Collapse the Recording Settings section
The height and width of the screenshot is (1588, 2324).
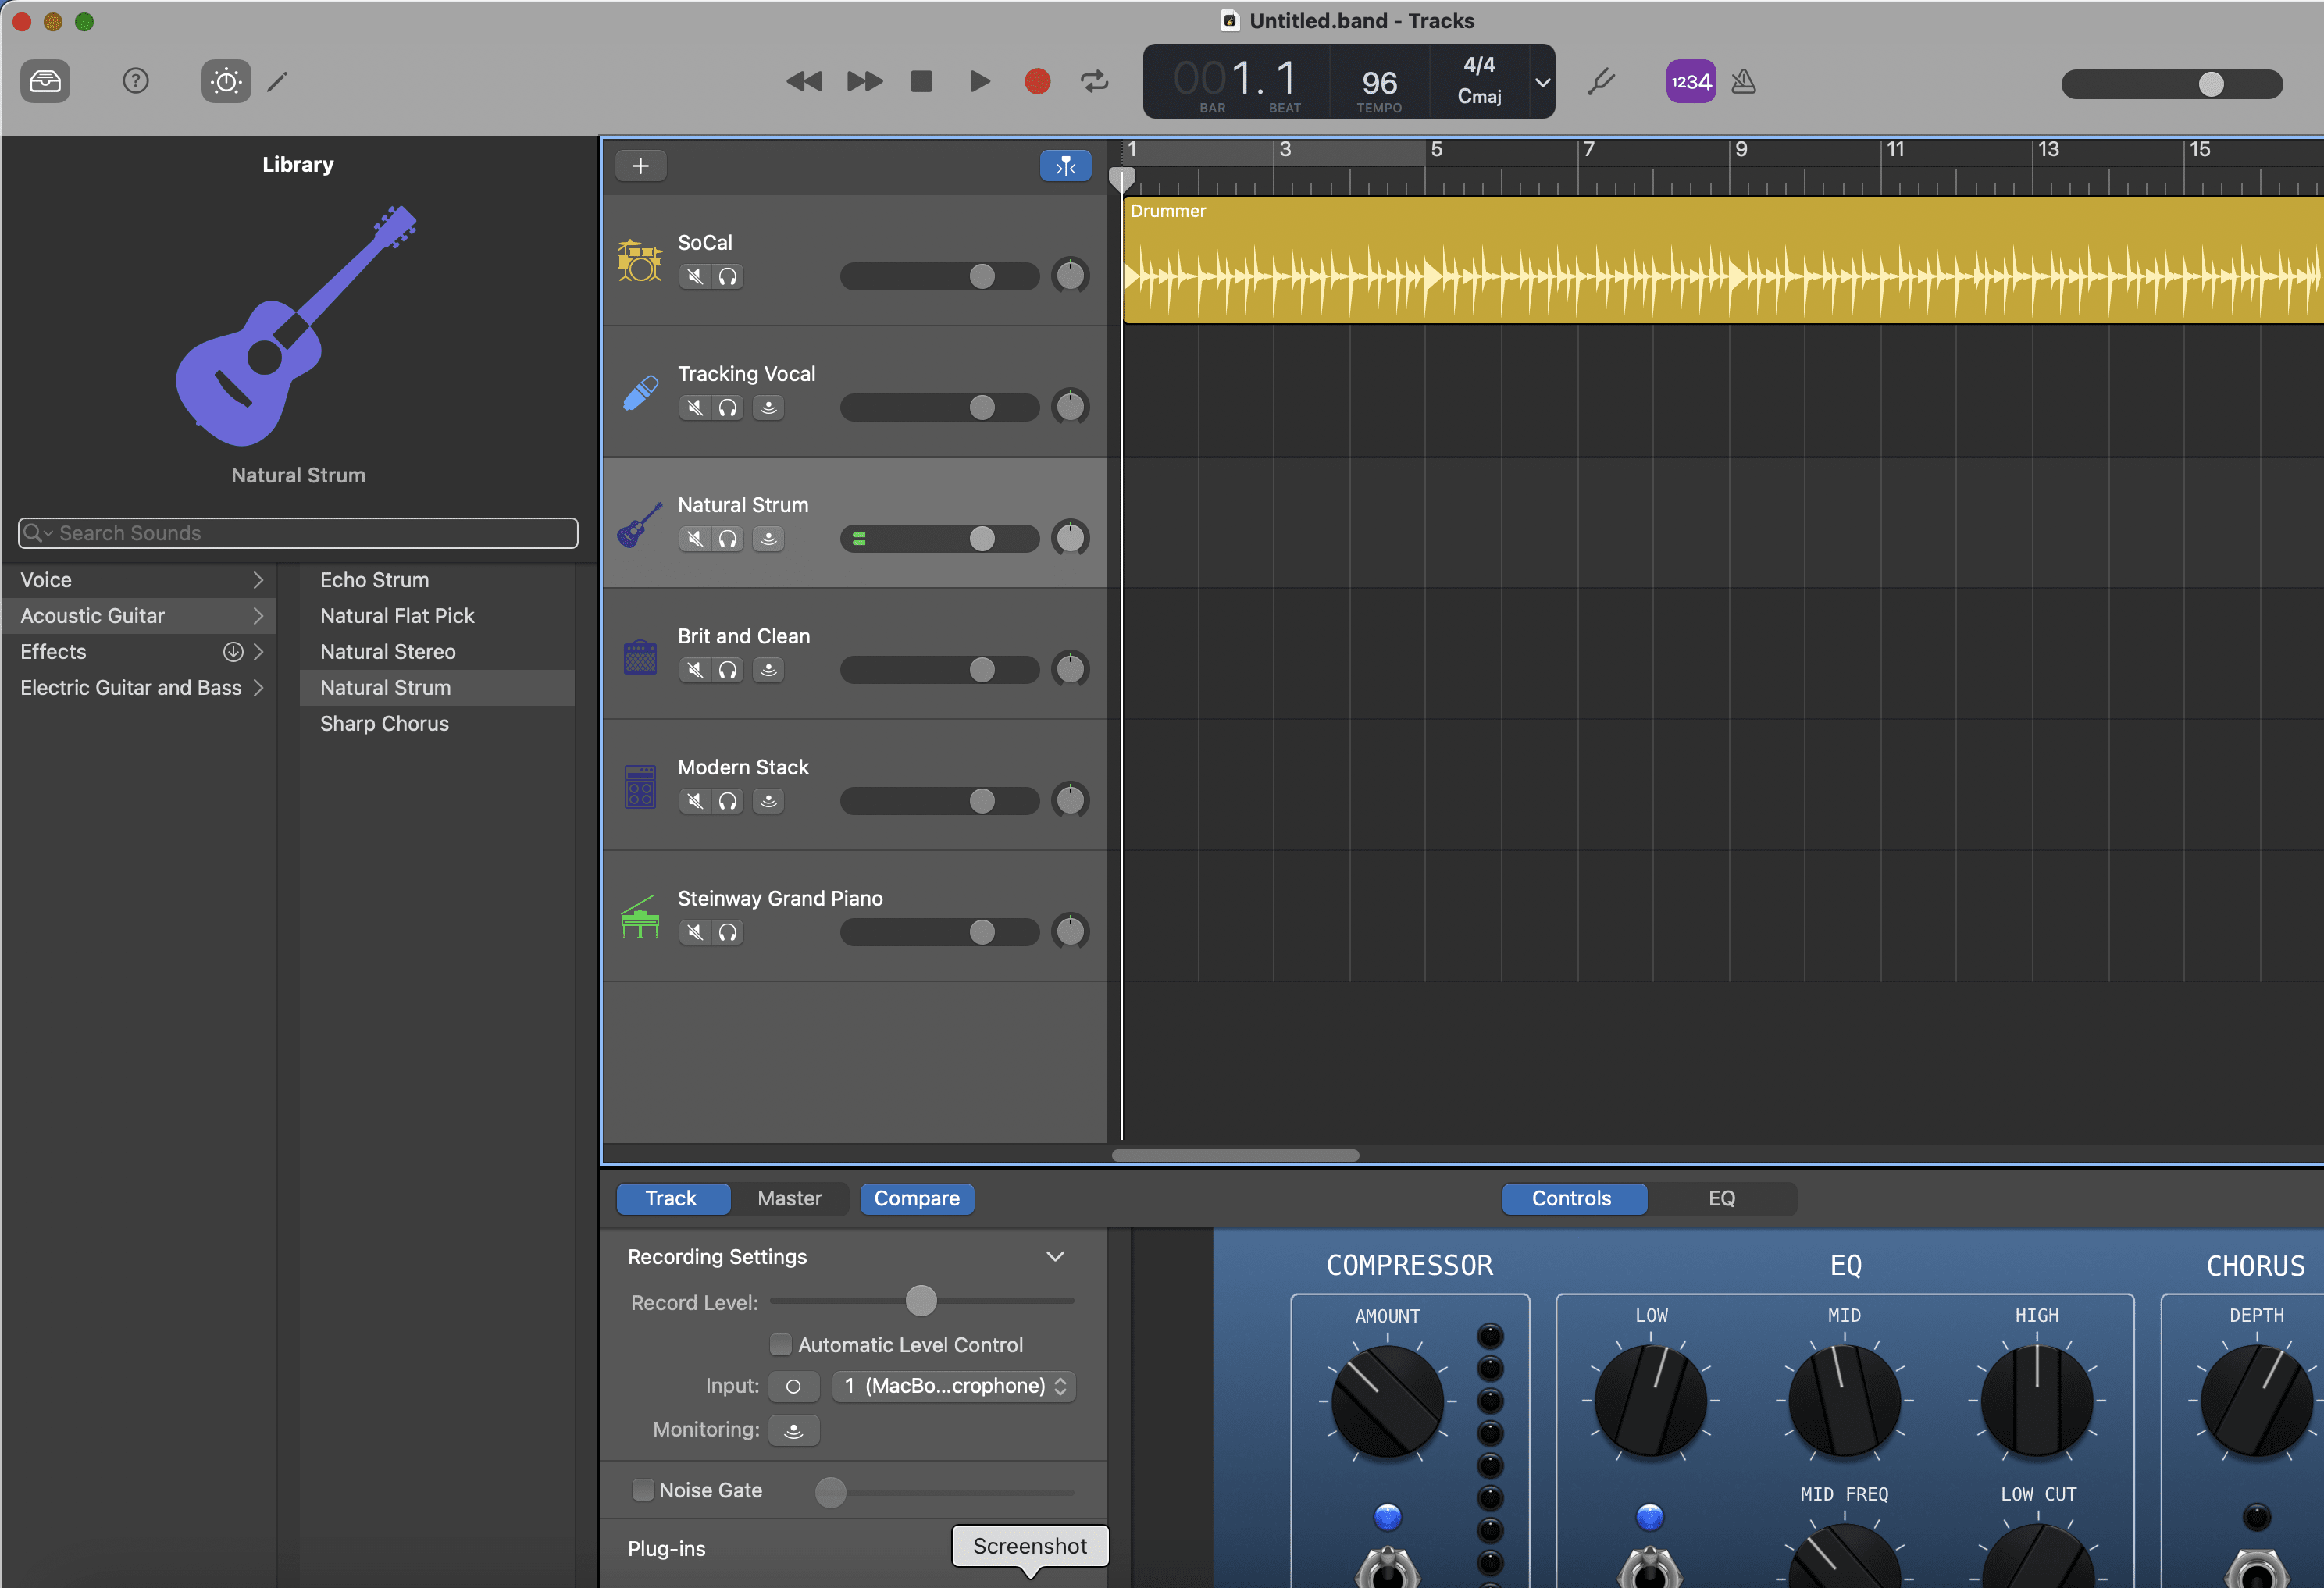1055,1256
